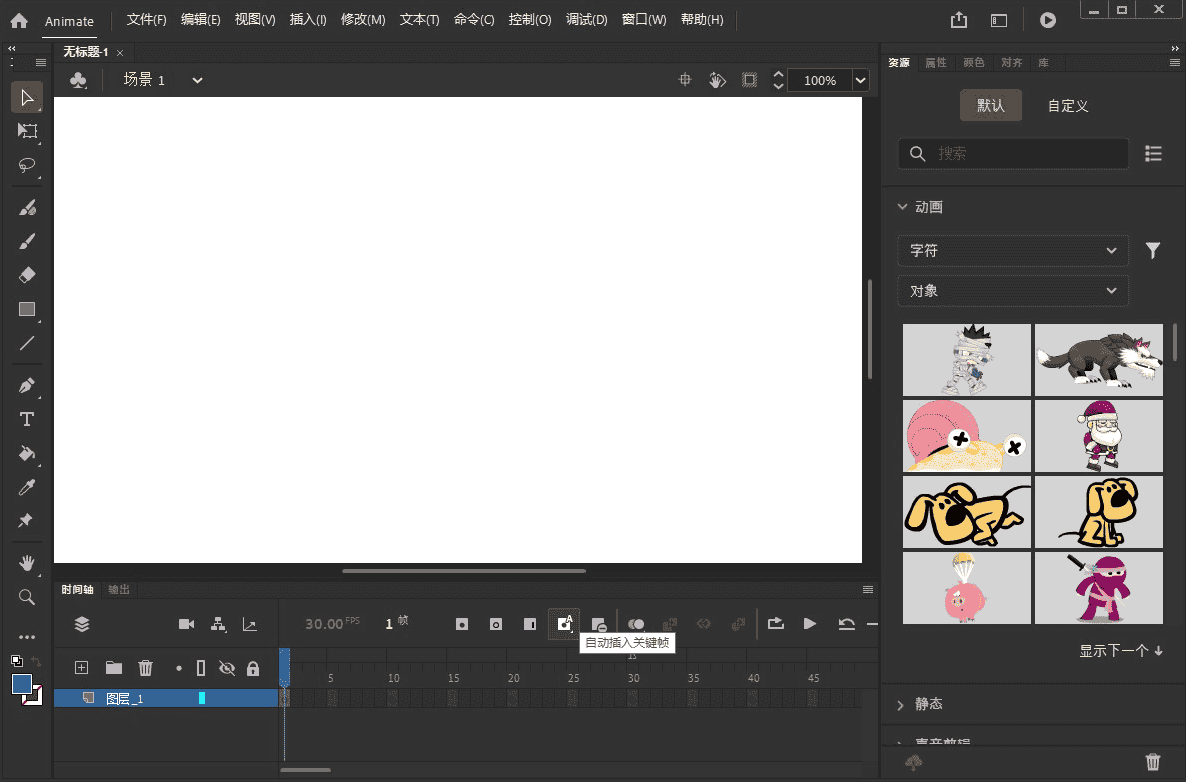Switch to the 输出 tab
The width and height of the screenshot is (1186, 782).
tap(118, 589)
